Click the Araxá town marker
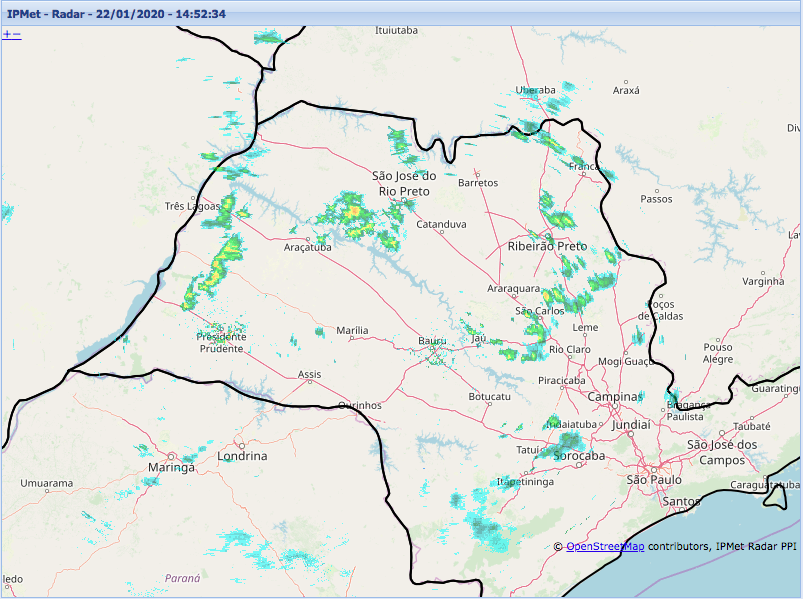Image resolution: width=803 pixels, height=599 pixels. 626,81
